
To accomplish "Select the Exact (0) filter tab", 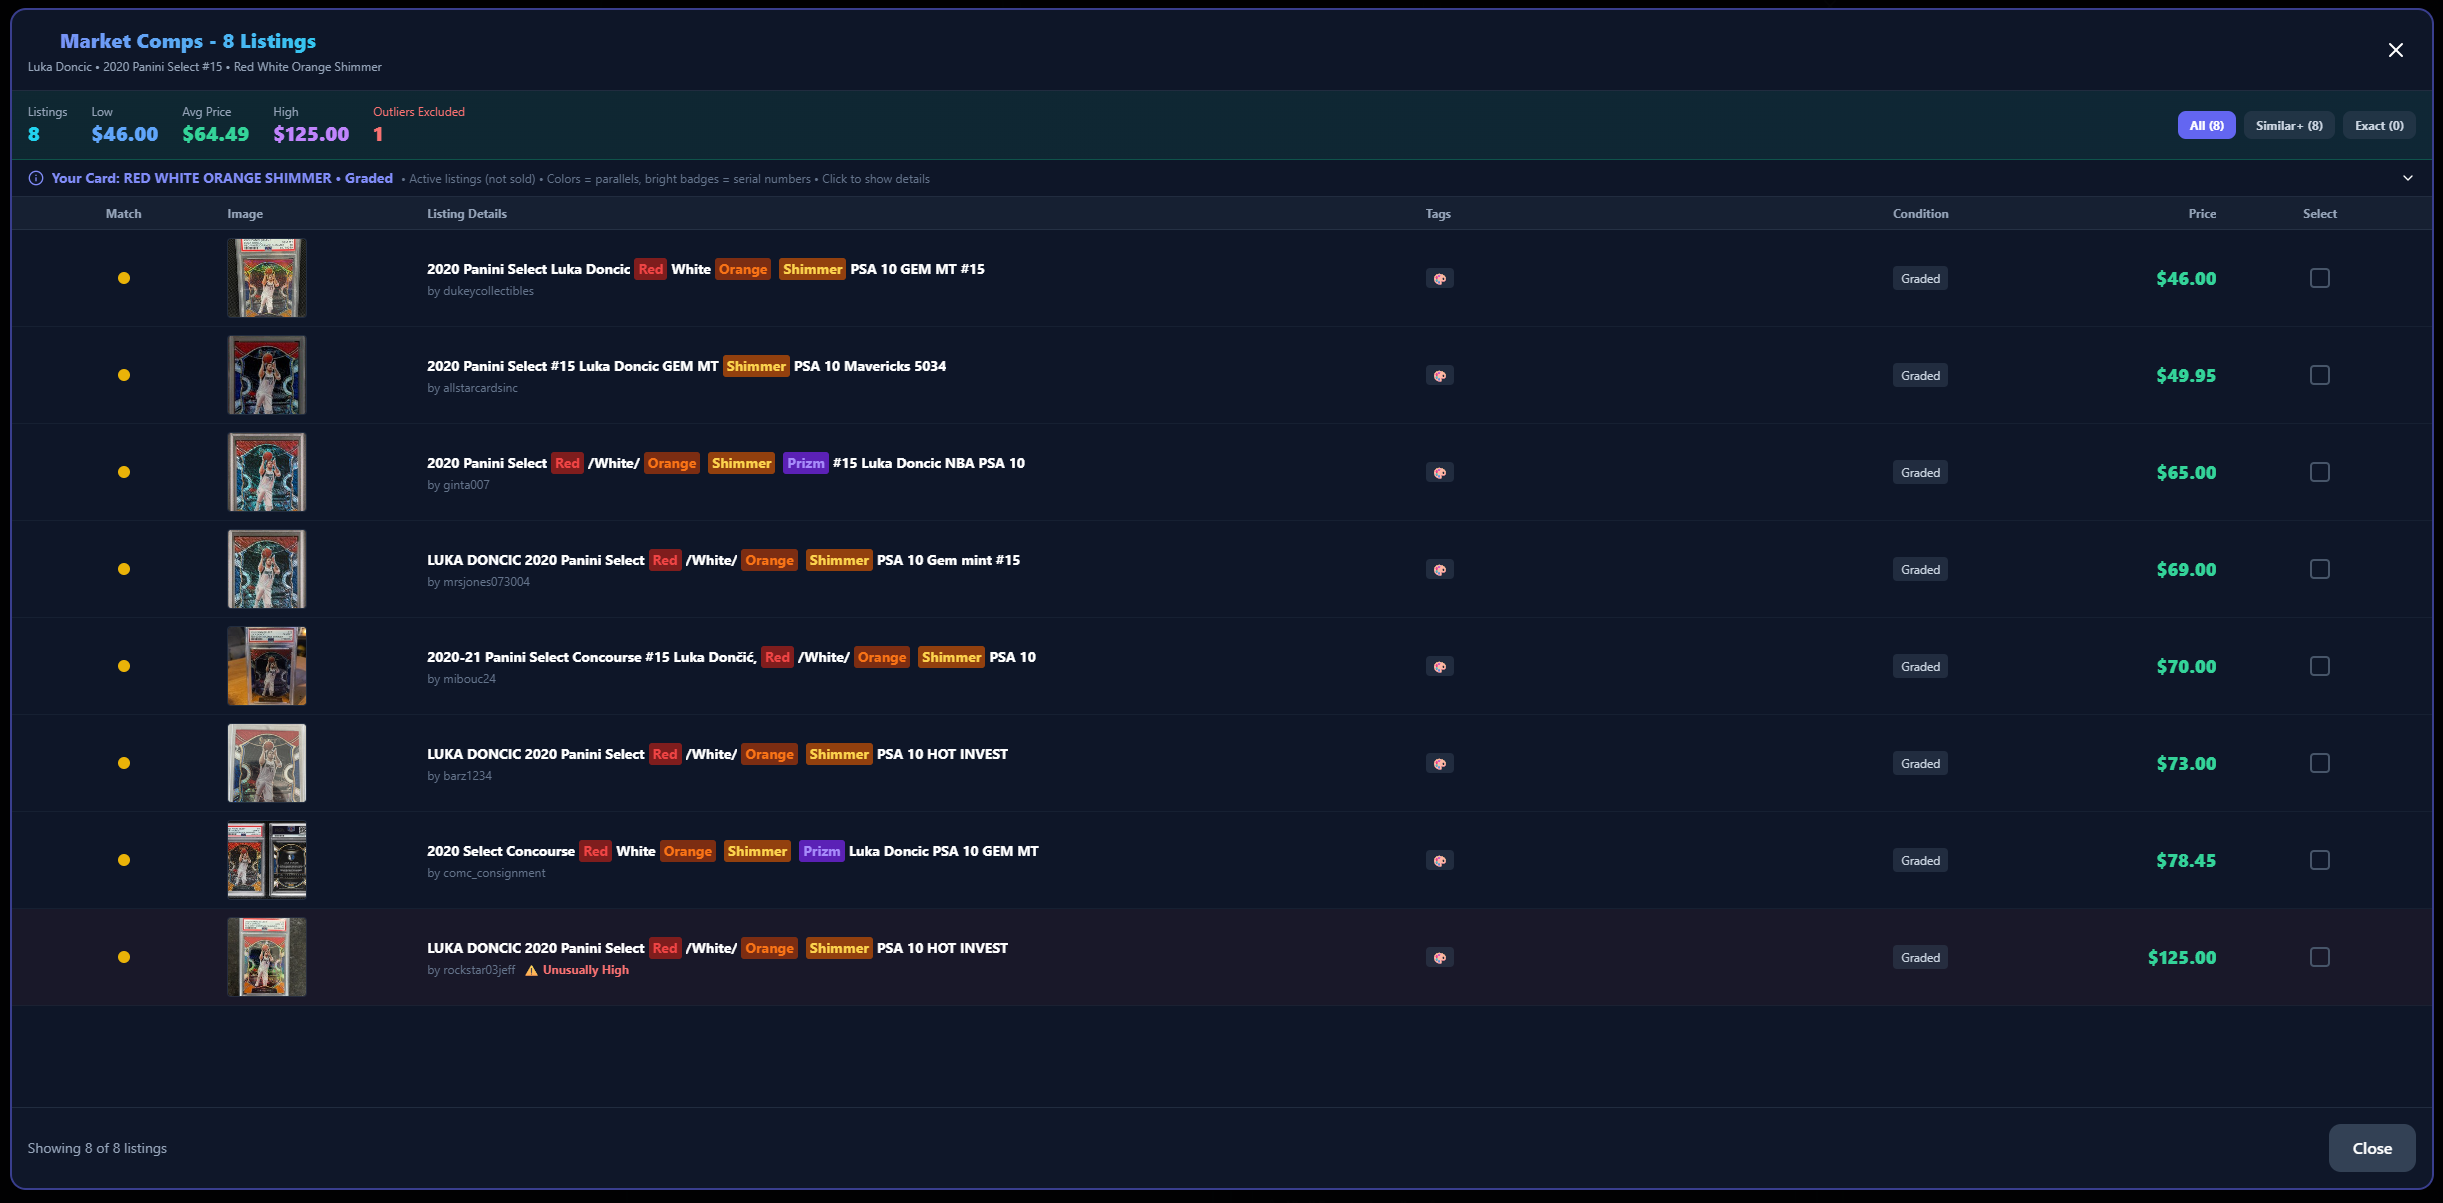I will click(x=2378, y=125).
